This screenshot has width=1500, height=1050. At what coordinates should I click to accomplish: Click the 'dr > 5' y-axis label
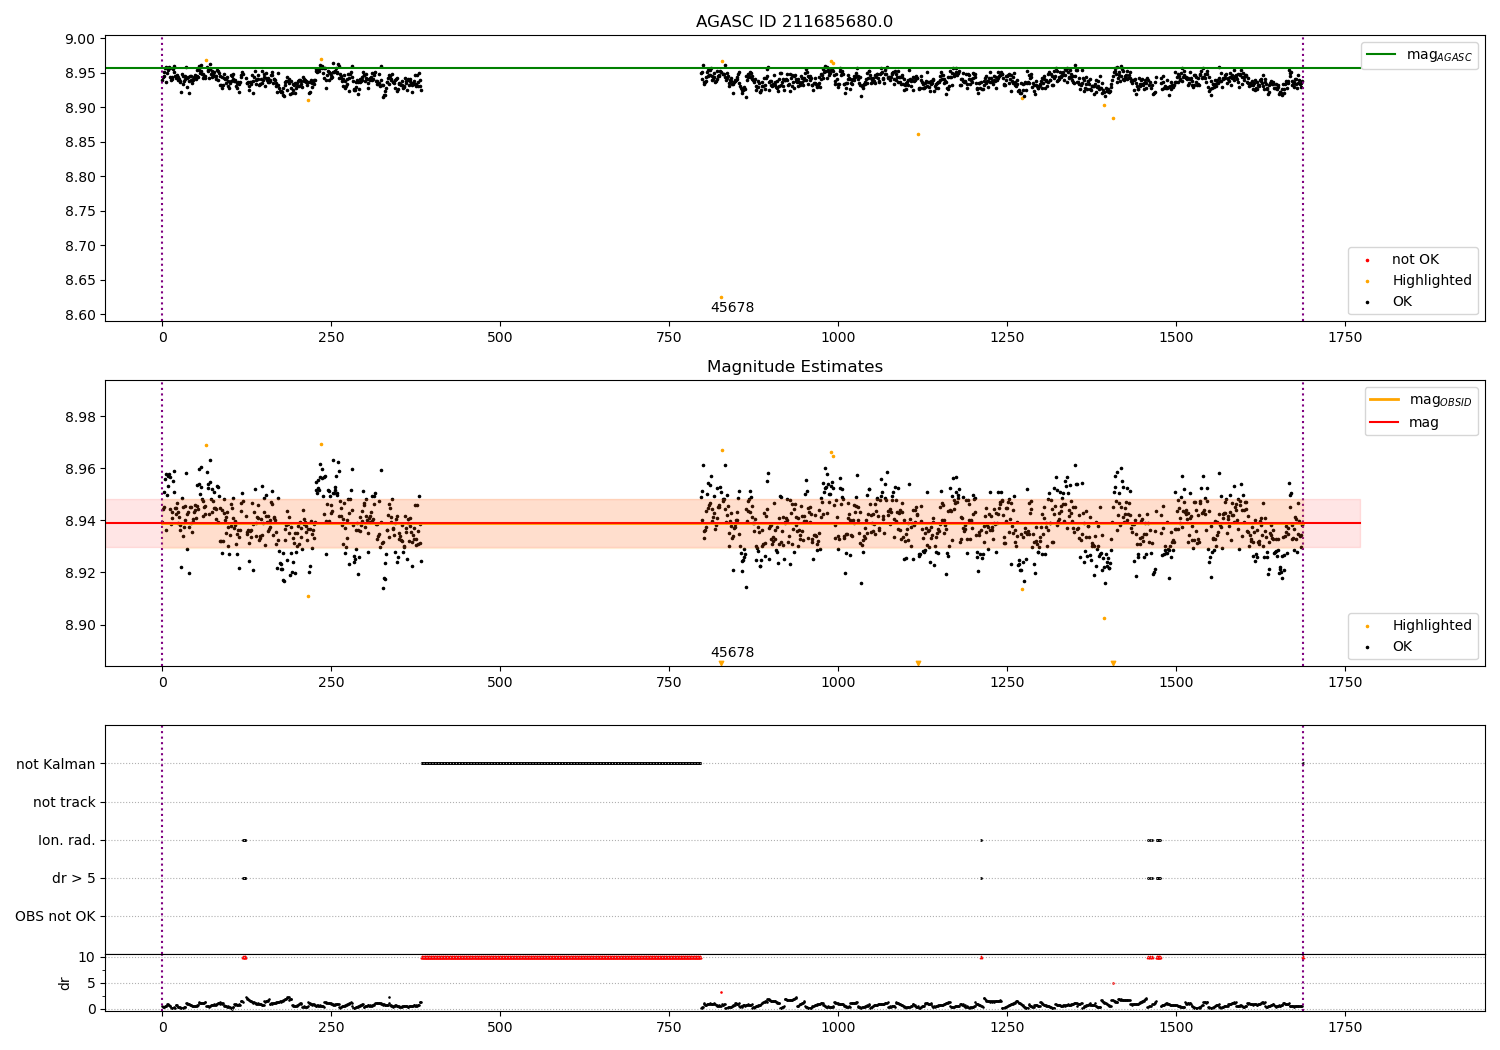click(74, 878)
